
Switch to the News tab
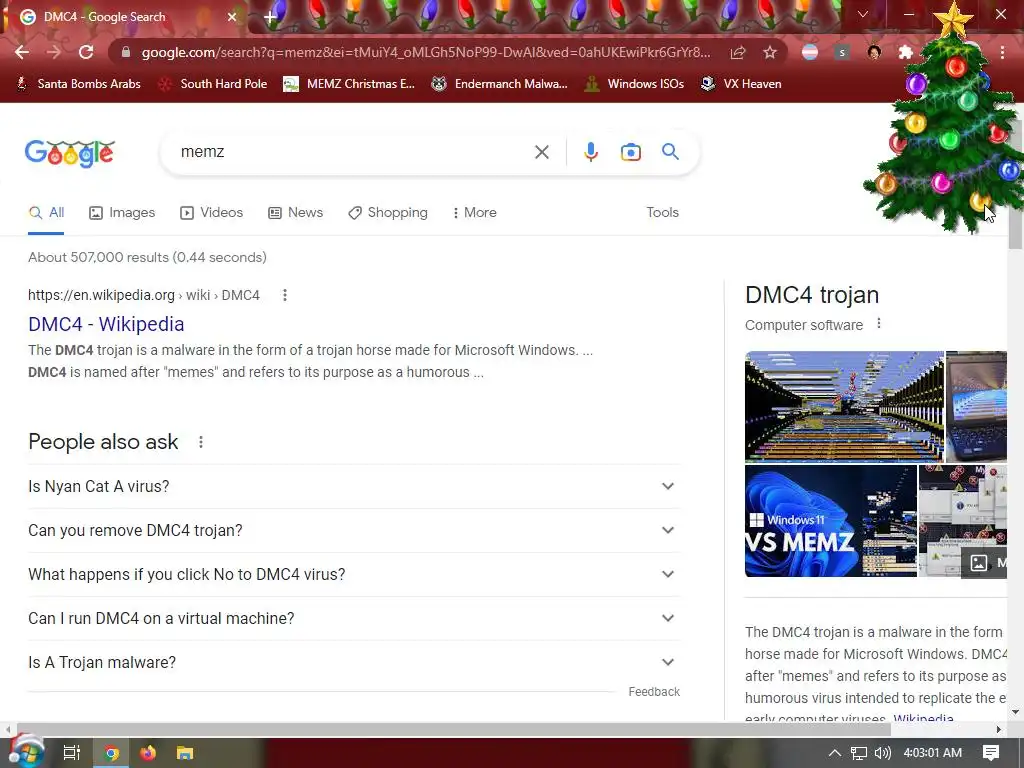point(296,213)
